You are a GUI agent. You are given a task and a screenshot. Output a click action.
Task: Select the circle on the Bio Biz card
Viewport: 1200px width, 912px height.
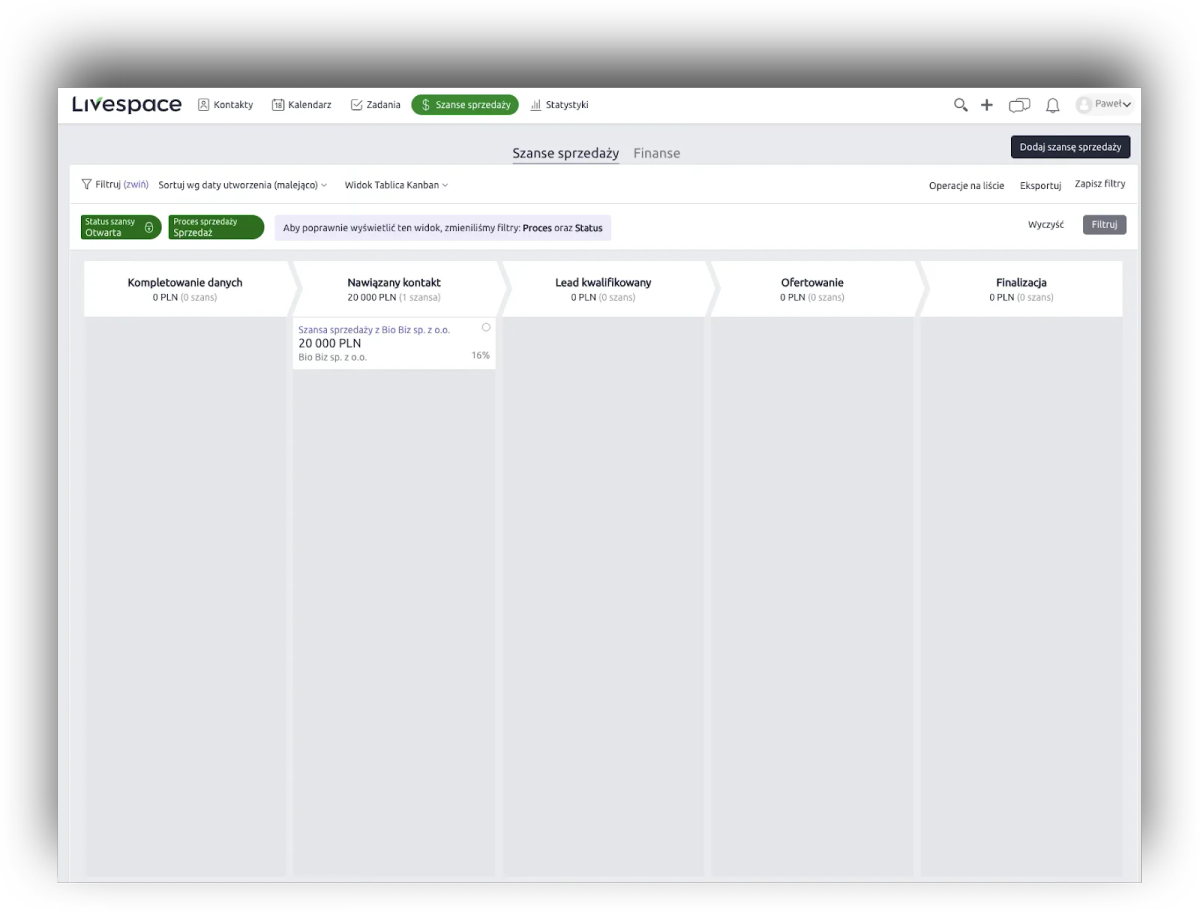[486, 327]
